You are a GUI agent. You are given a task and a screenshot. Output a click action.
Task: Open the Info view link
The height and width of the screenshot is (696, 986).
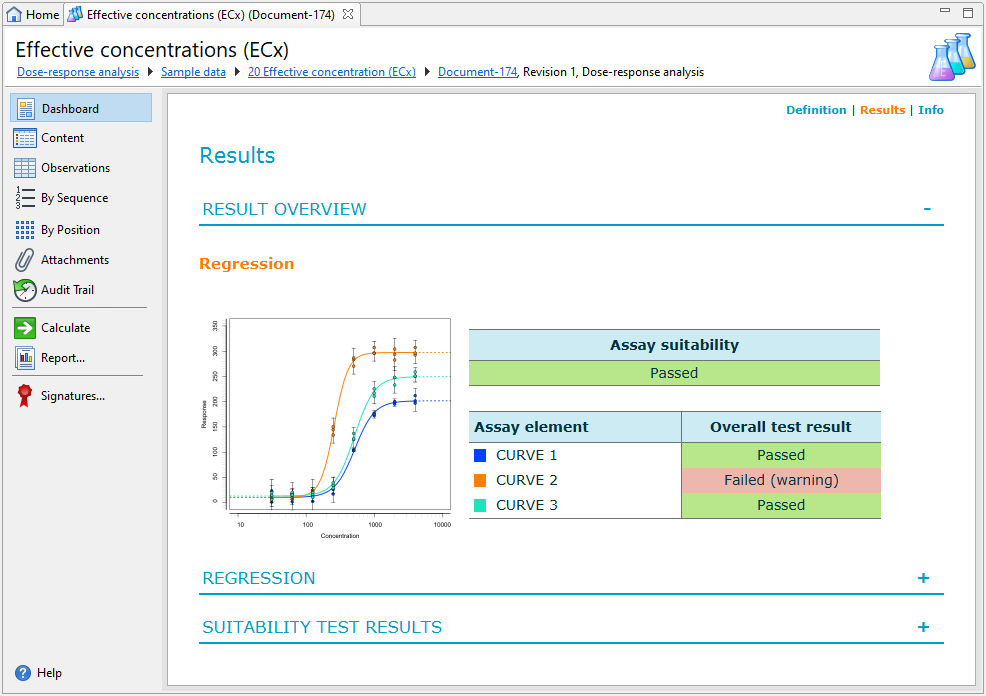(930, 110)
